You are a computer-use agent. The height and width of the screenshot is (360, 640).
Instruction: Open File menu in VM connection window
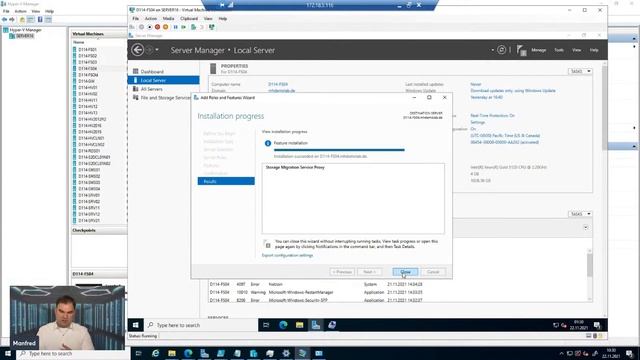click(136, 19)
